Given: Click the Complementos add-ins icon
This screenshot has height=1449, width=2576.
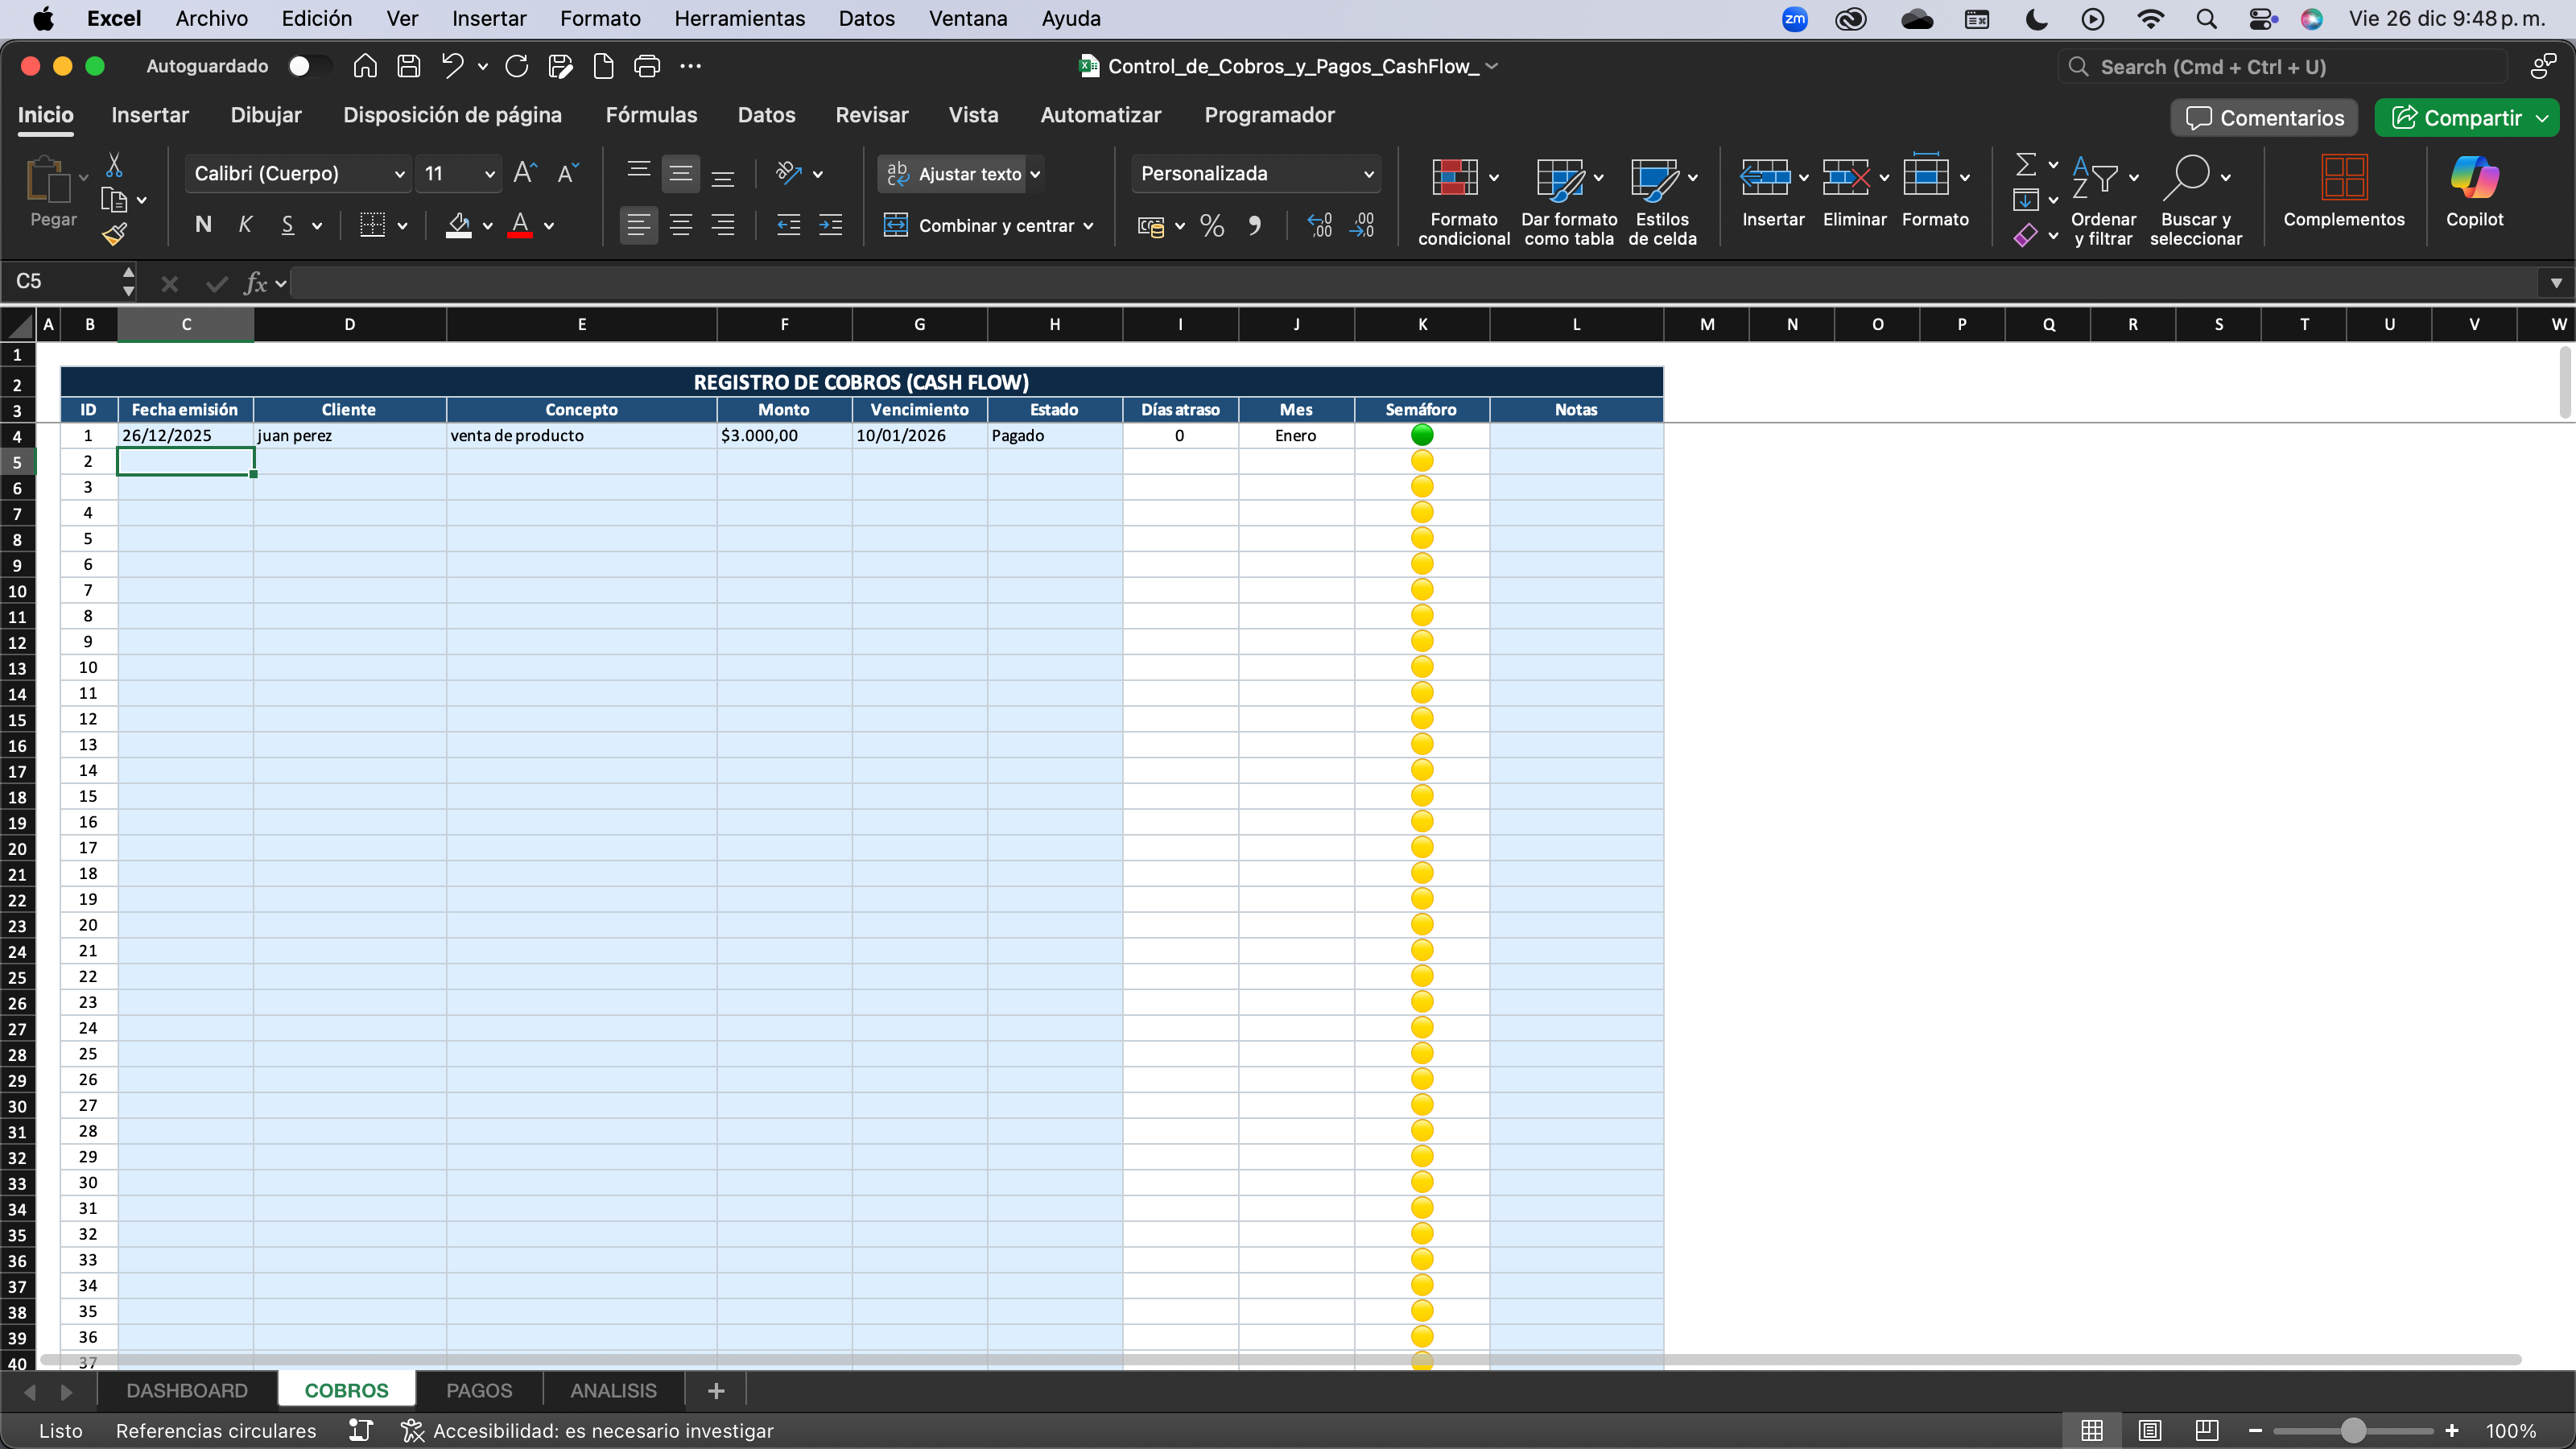Looking at the screenshot, I should coord(2343,179).
